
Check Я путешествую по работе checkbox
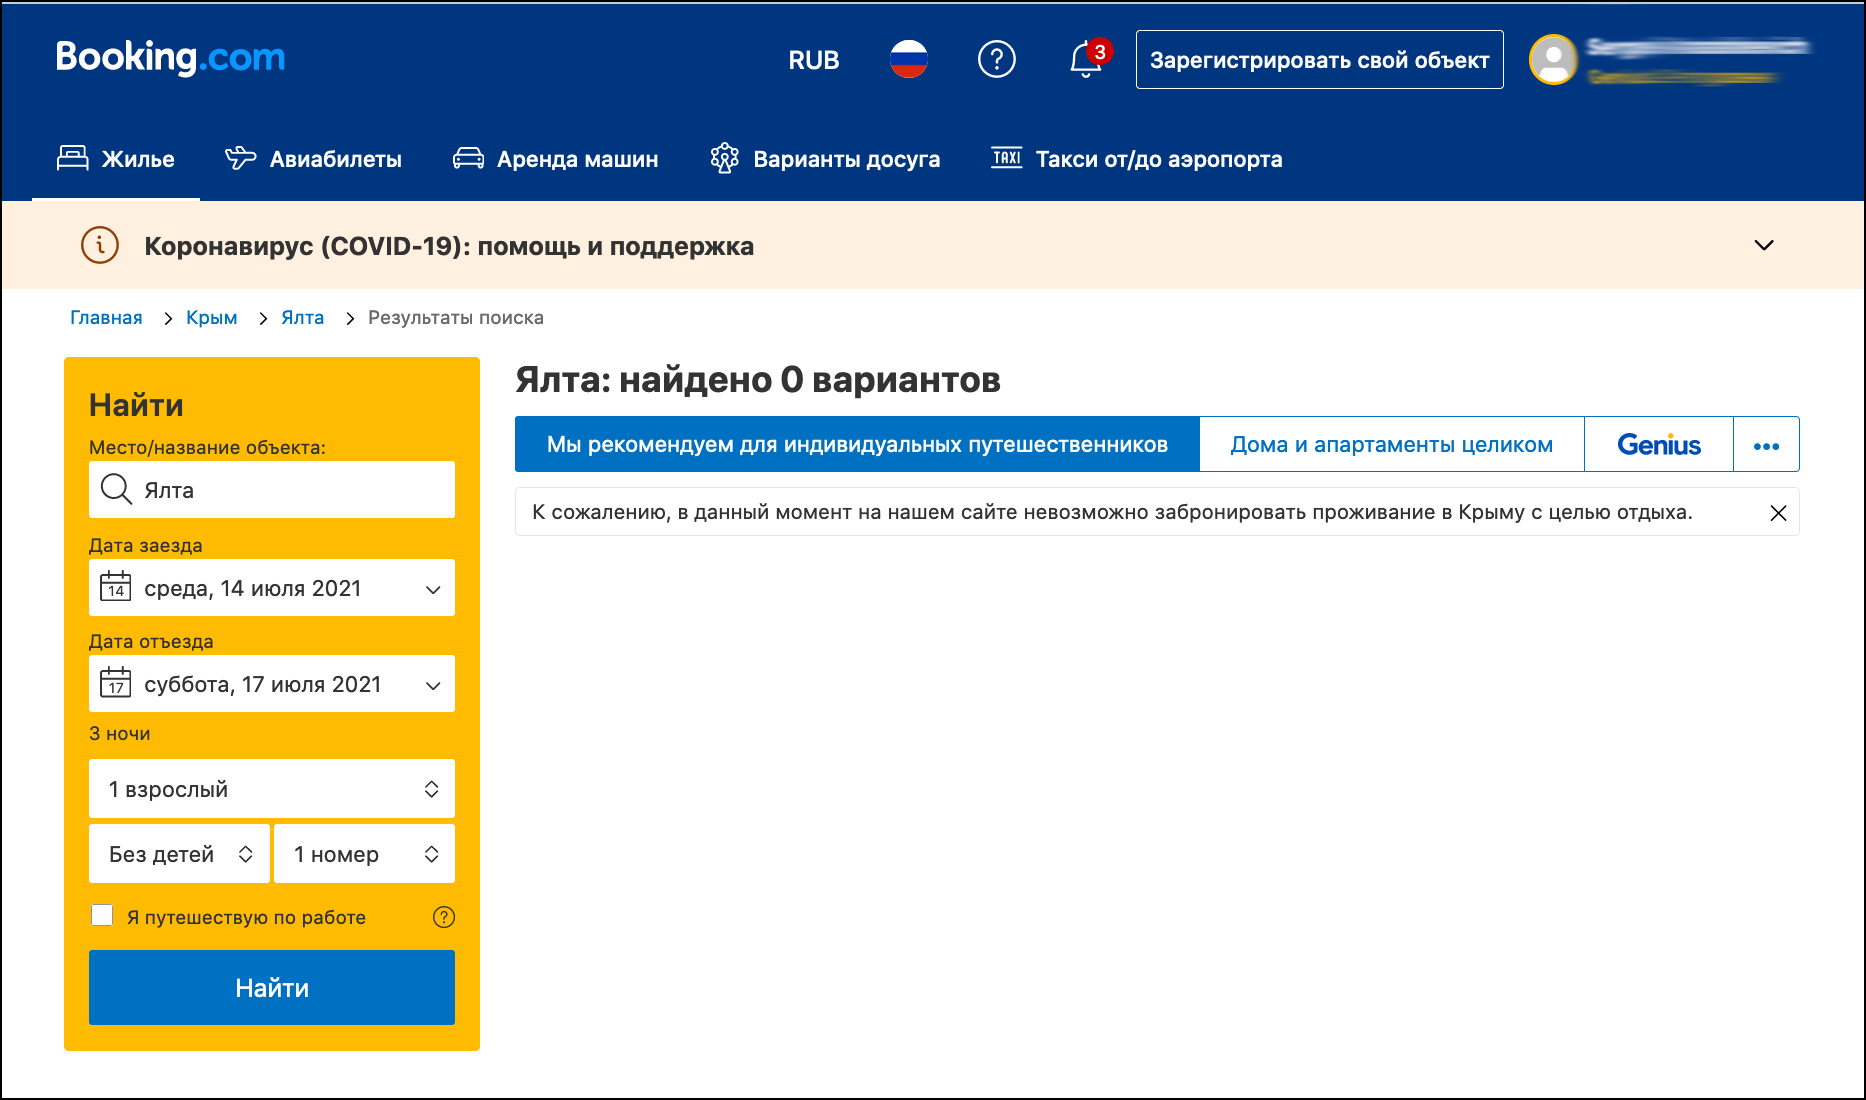[102, 915]
